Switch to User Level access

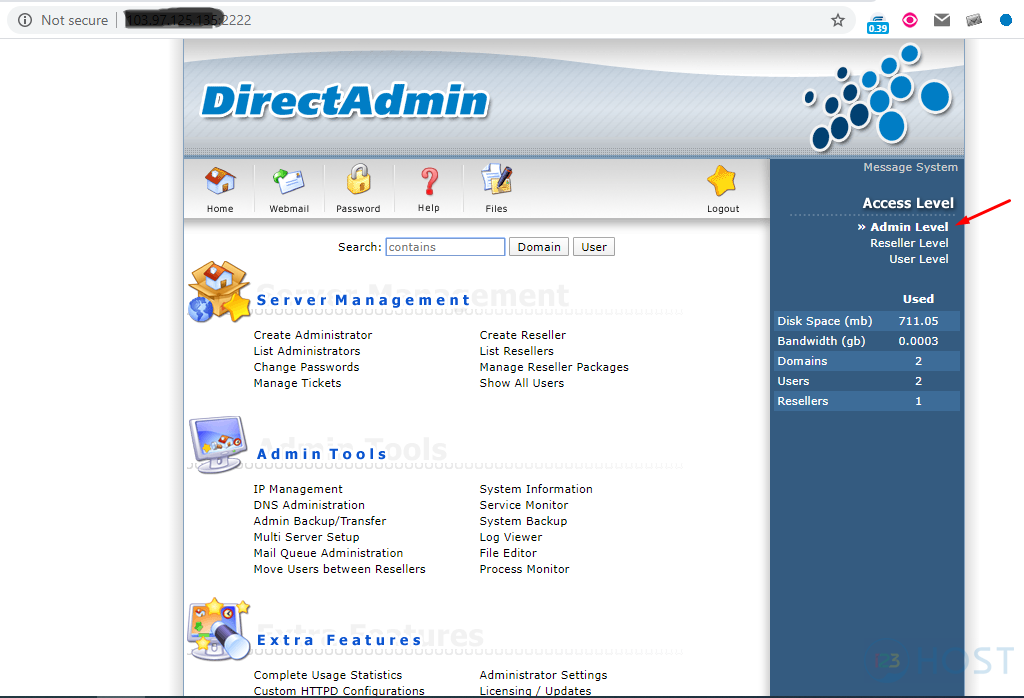919,259
